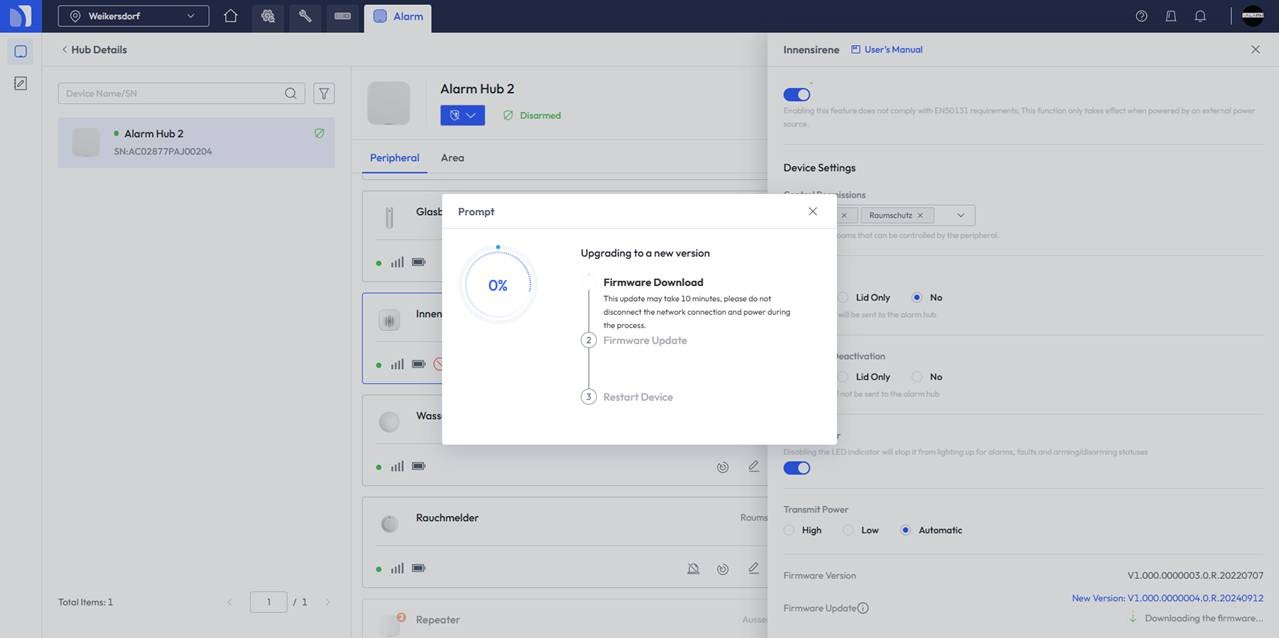
Task: Open the home page icon
Action: click(x=231, y=16)
